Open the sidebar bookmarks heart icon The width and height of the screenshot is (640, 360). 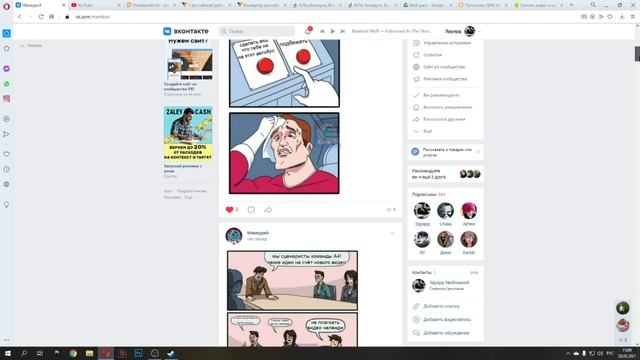pyautogui.click(x=7, y=154)
